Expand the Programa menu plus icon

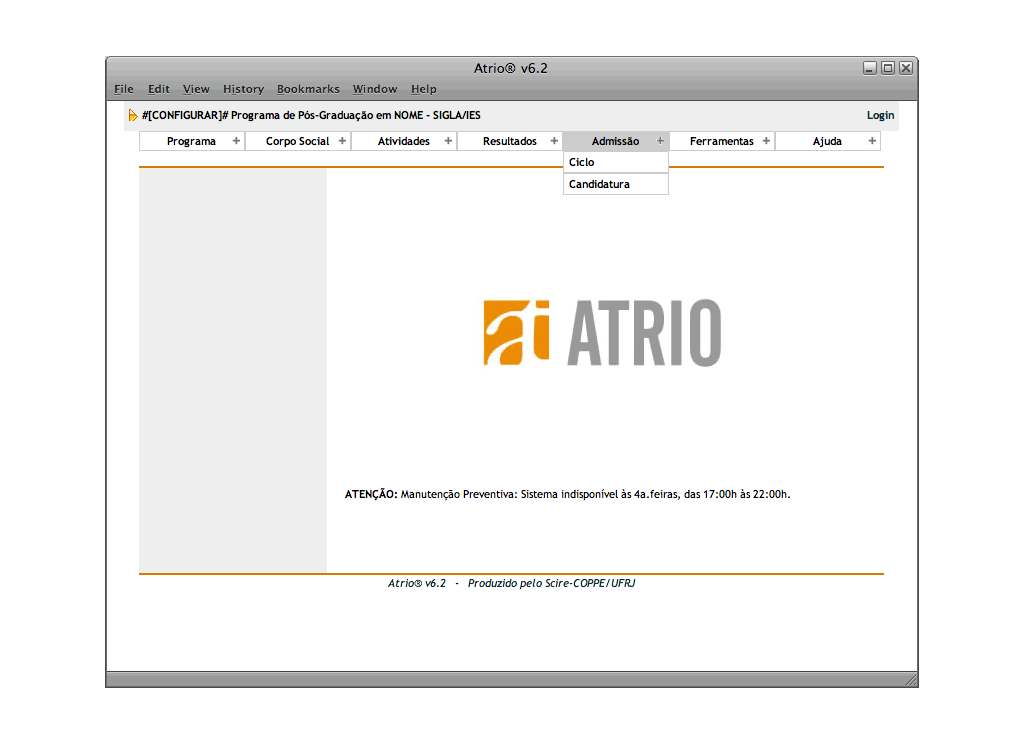pyautogui.click(x=236, y=141)
